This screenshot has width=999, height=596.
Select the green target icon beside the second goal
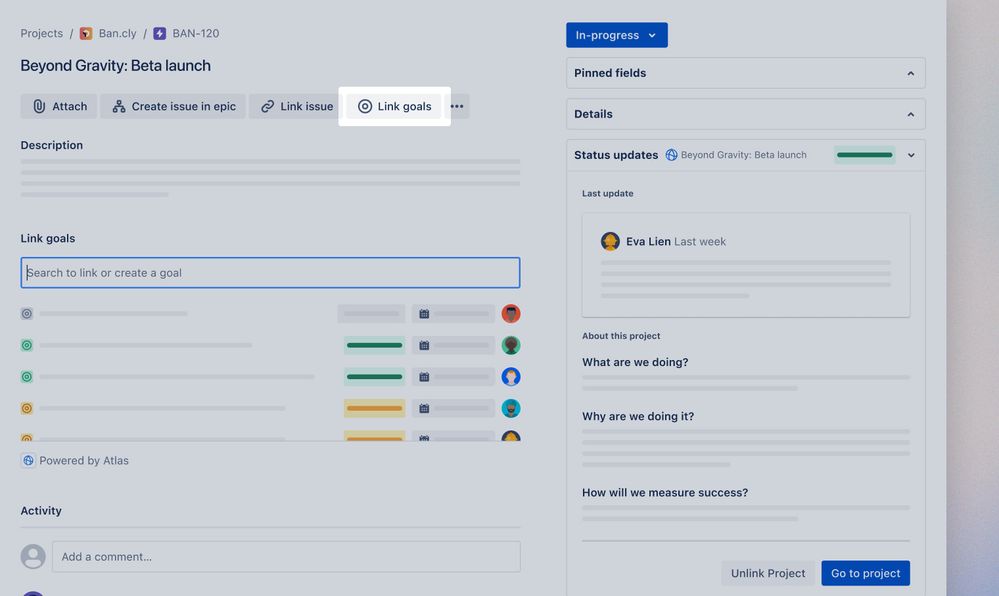25,344
